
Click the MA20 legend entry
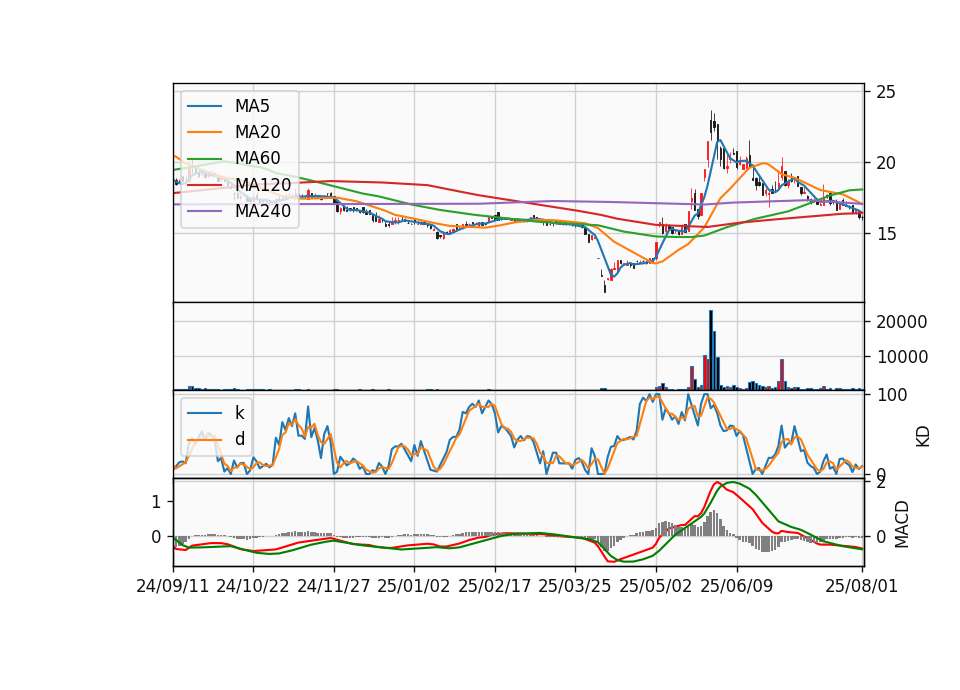(x=233, y=132)
